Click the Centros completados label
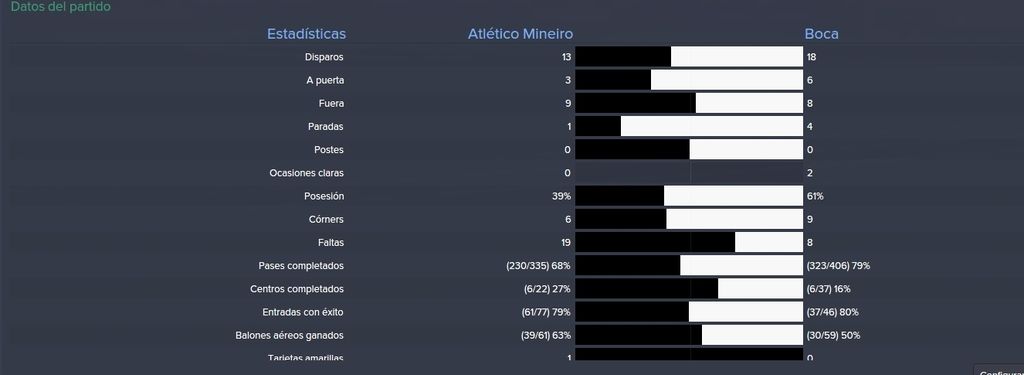 click(x=297, y=289)
